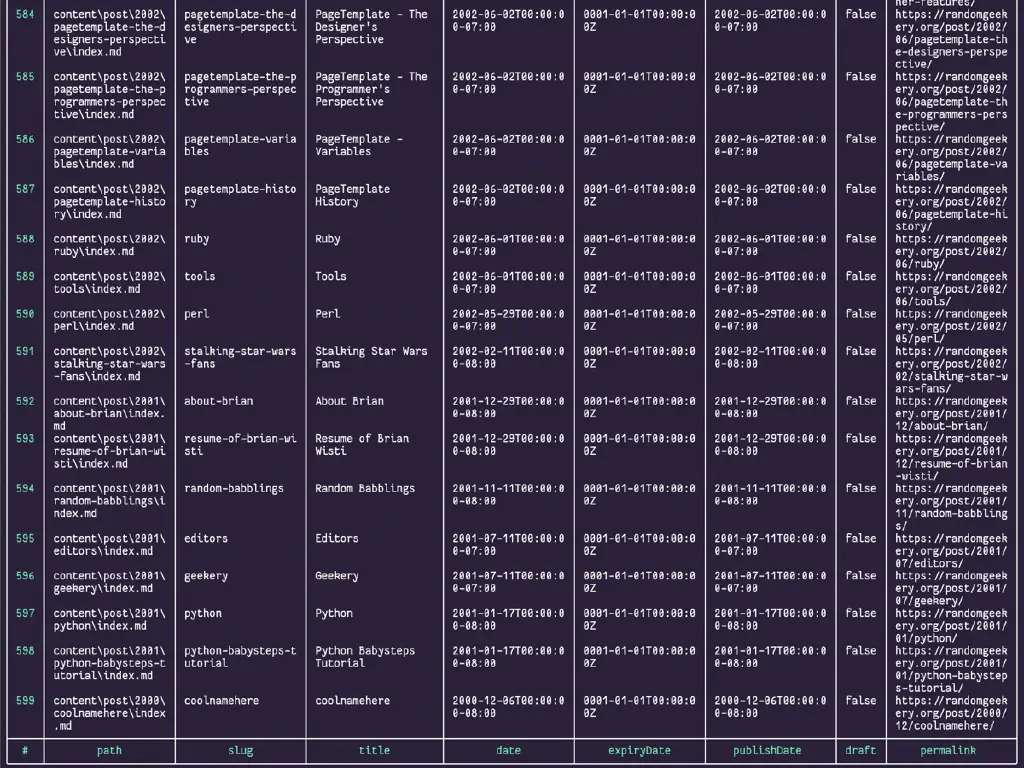The width and height of the screenshot is (1024, 768).
Task: Select row number 590
Action: tap(23, 313)
